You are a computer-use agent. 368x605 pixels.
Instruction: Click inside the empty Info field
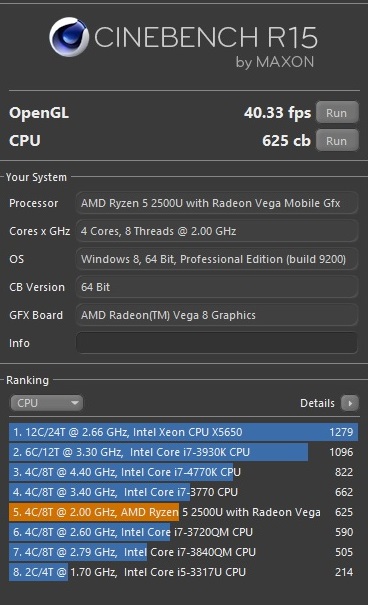(217, 343)
